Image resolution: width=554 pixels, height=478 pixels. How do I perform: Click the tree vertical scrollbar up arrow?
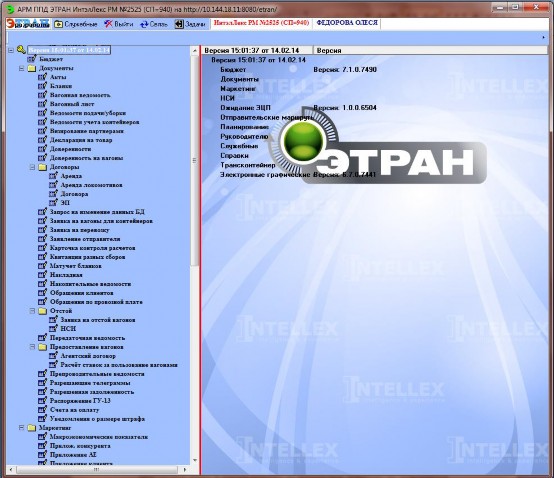pyautogui.click(x=195, y=51)
